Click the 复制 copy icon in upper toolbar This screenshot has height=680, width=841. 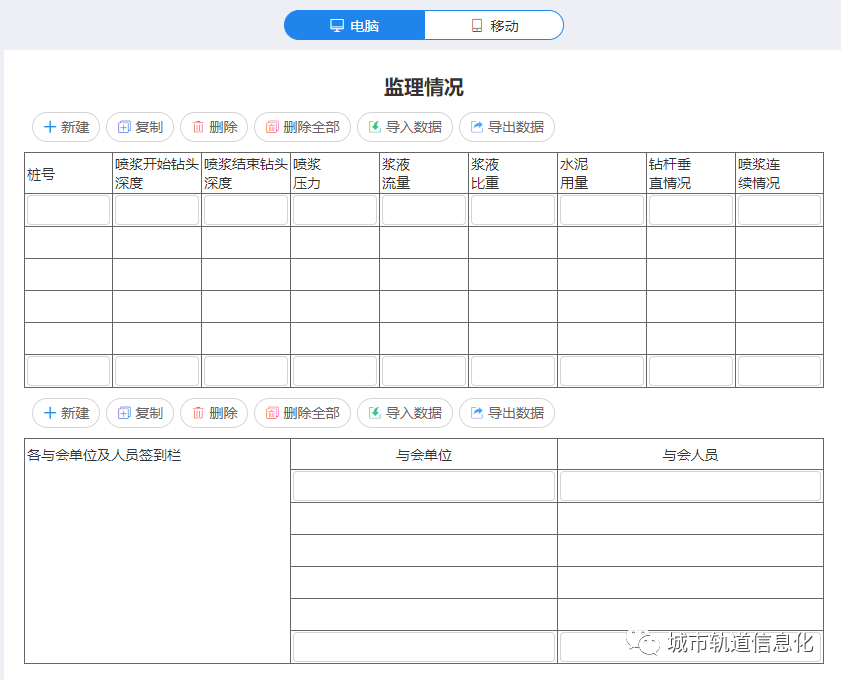click(124, 127)
